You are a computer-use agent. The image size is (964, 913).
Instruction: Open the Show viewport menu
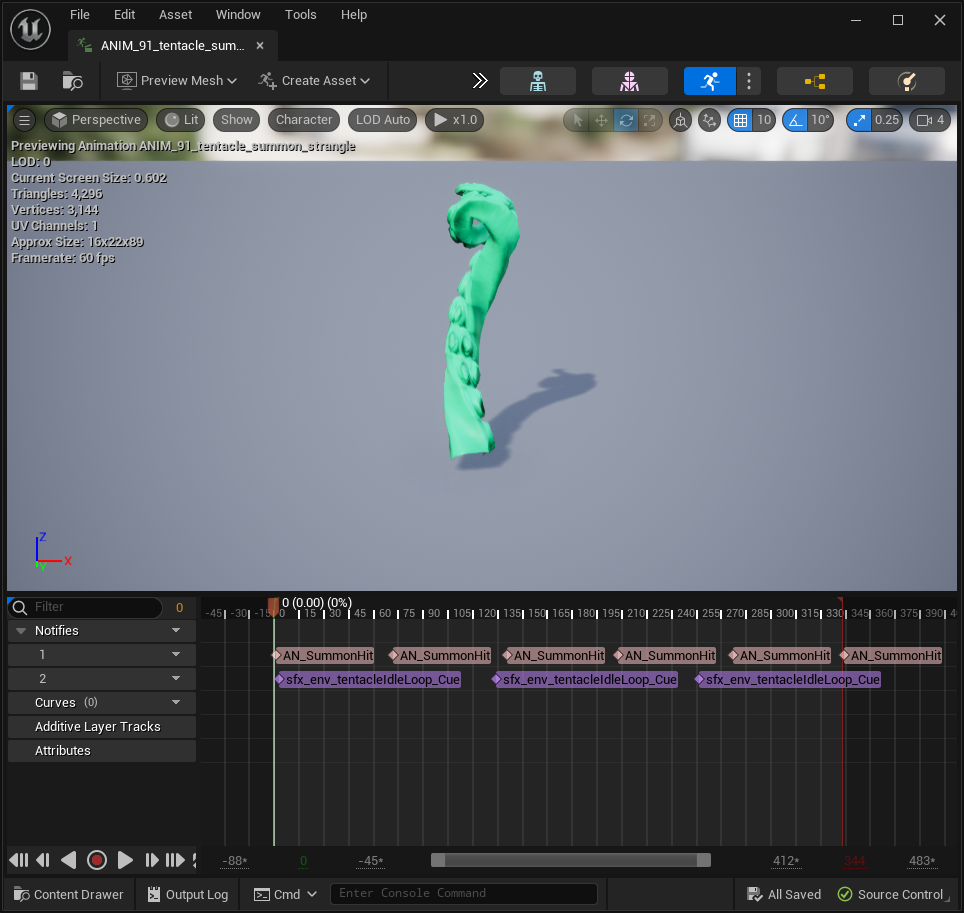click(x=237, y=120)
